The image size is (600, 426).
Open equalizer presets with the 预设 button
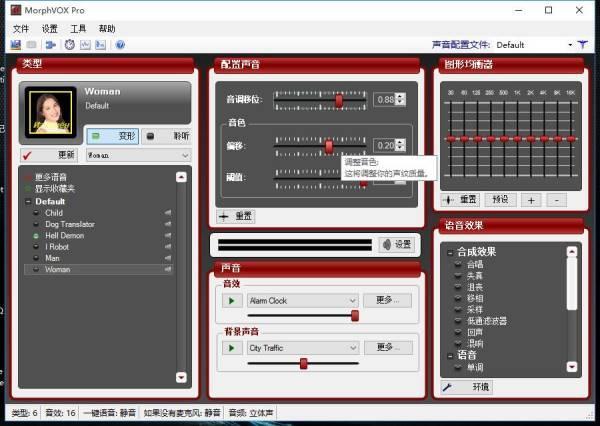click(x=501, y=199)
